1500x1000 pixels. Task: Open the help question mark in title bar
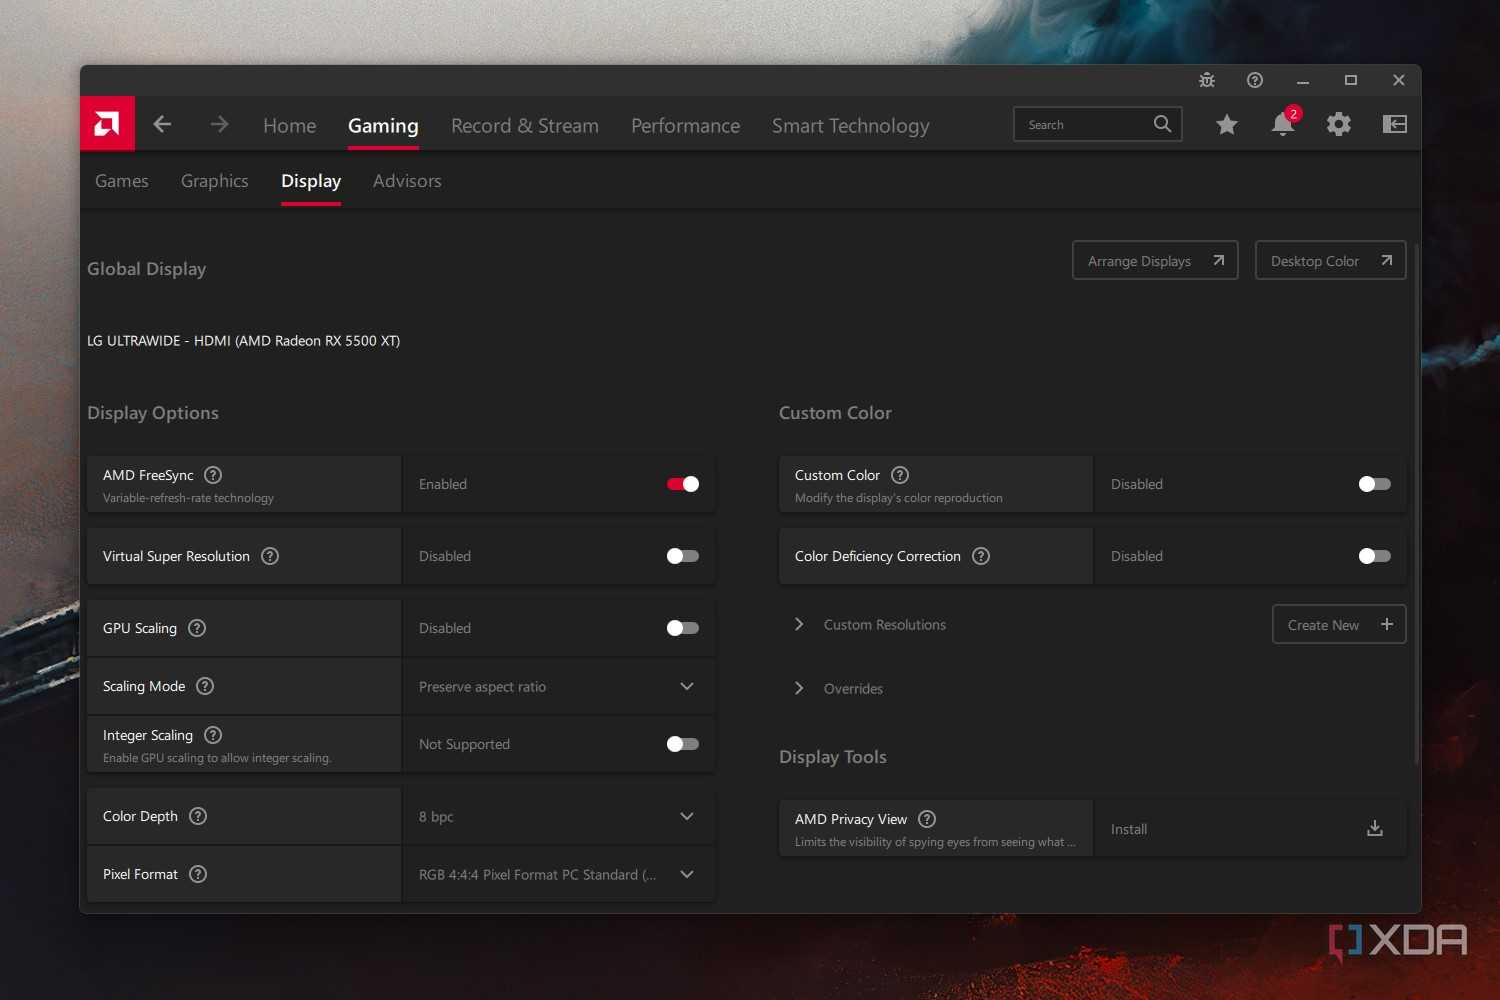coord(1255,80)
